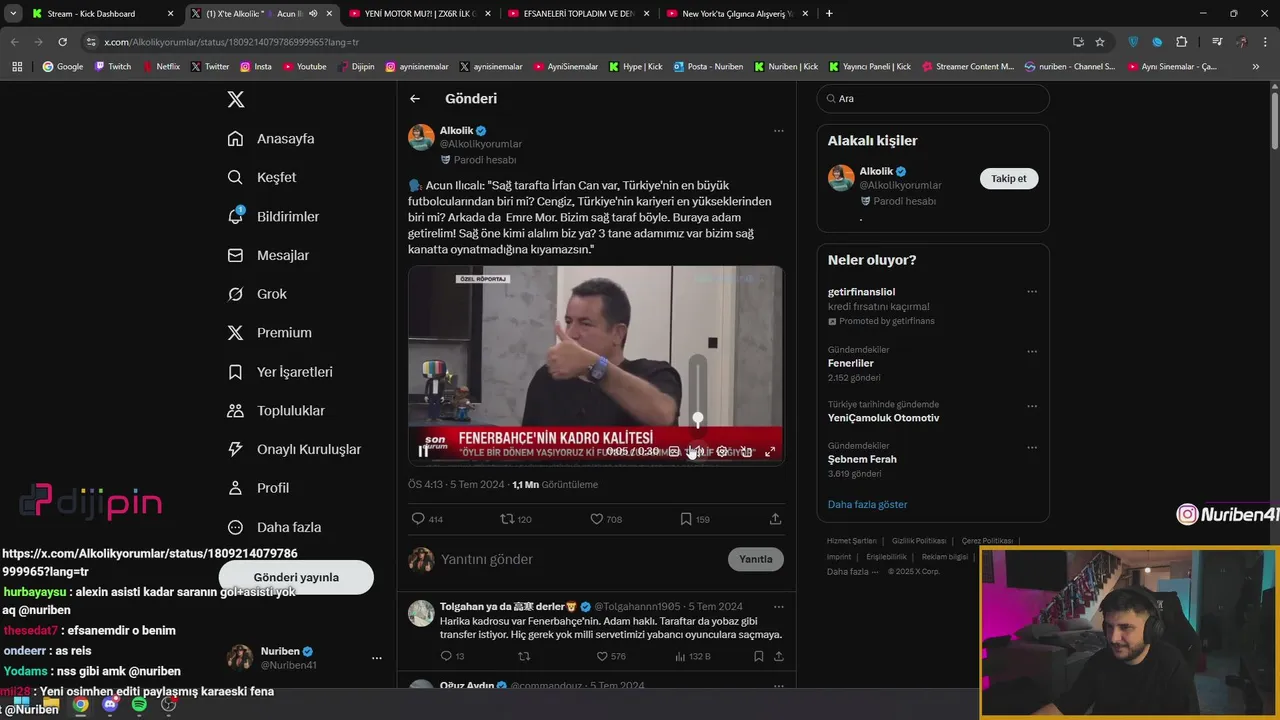The width and height of the screenshot is (1280, 720).
Task: Open the media control icon in toolbar
Action: [1216, 42]
